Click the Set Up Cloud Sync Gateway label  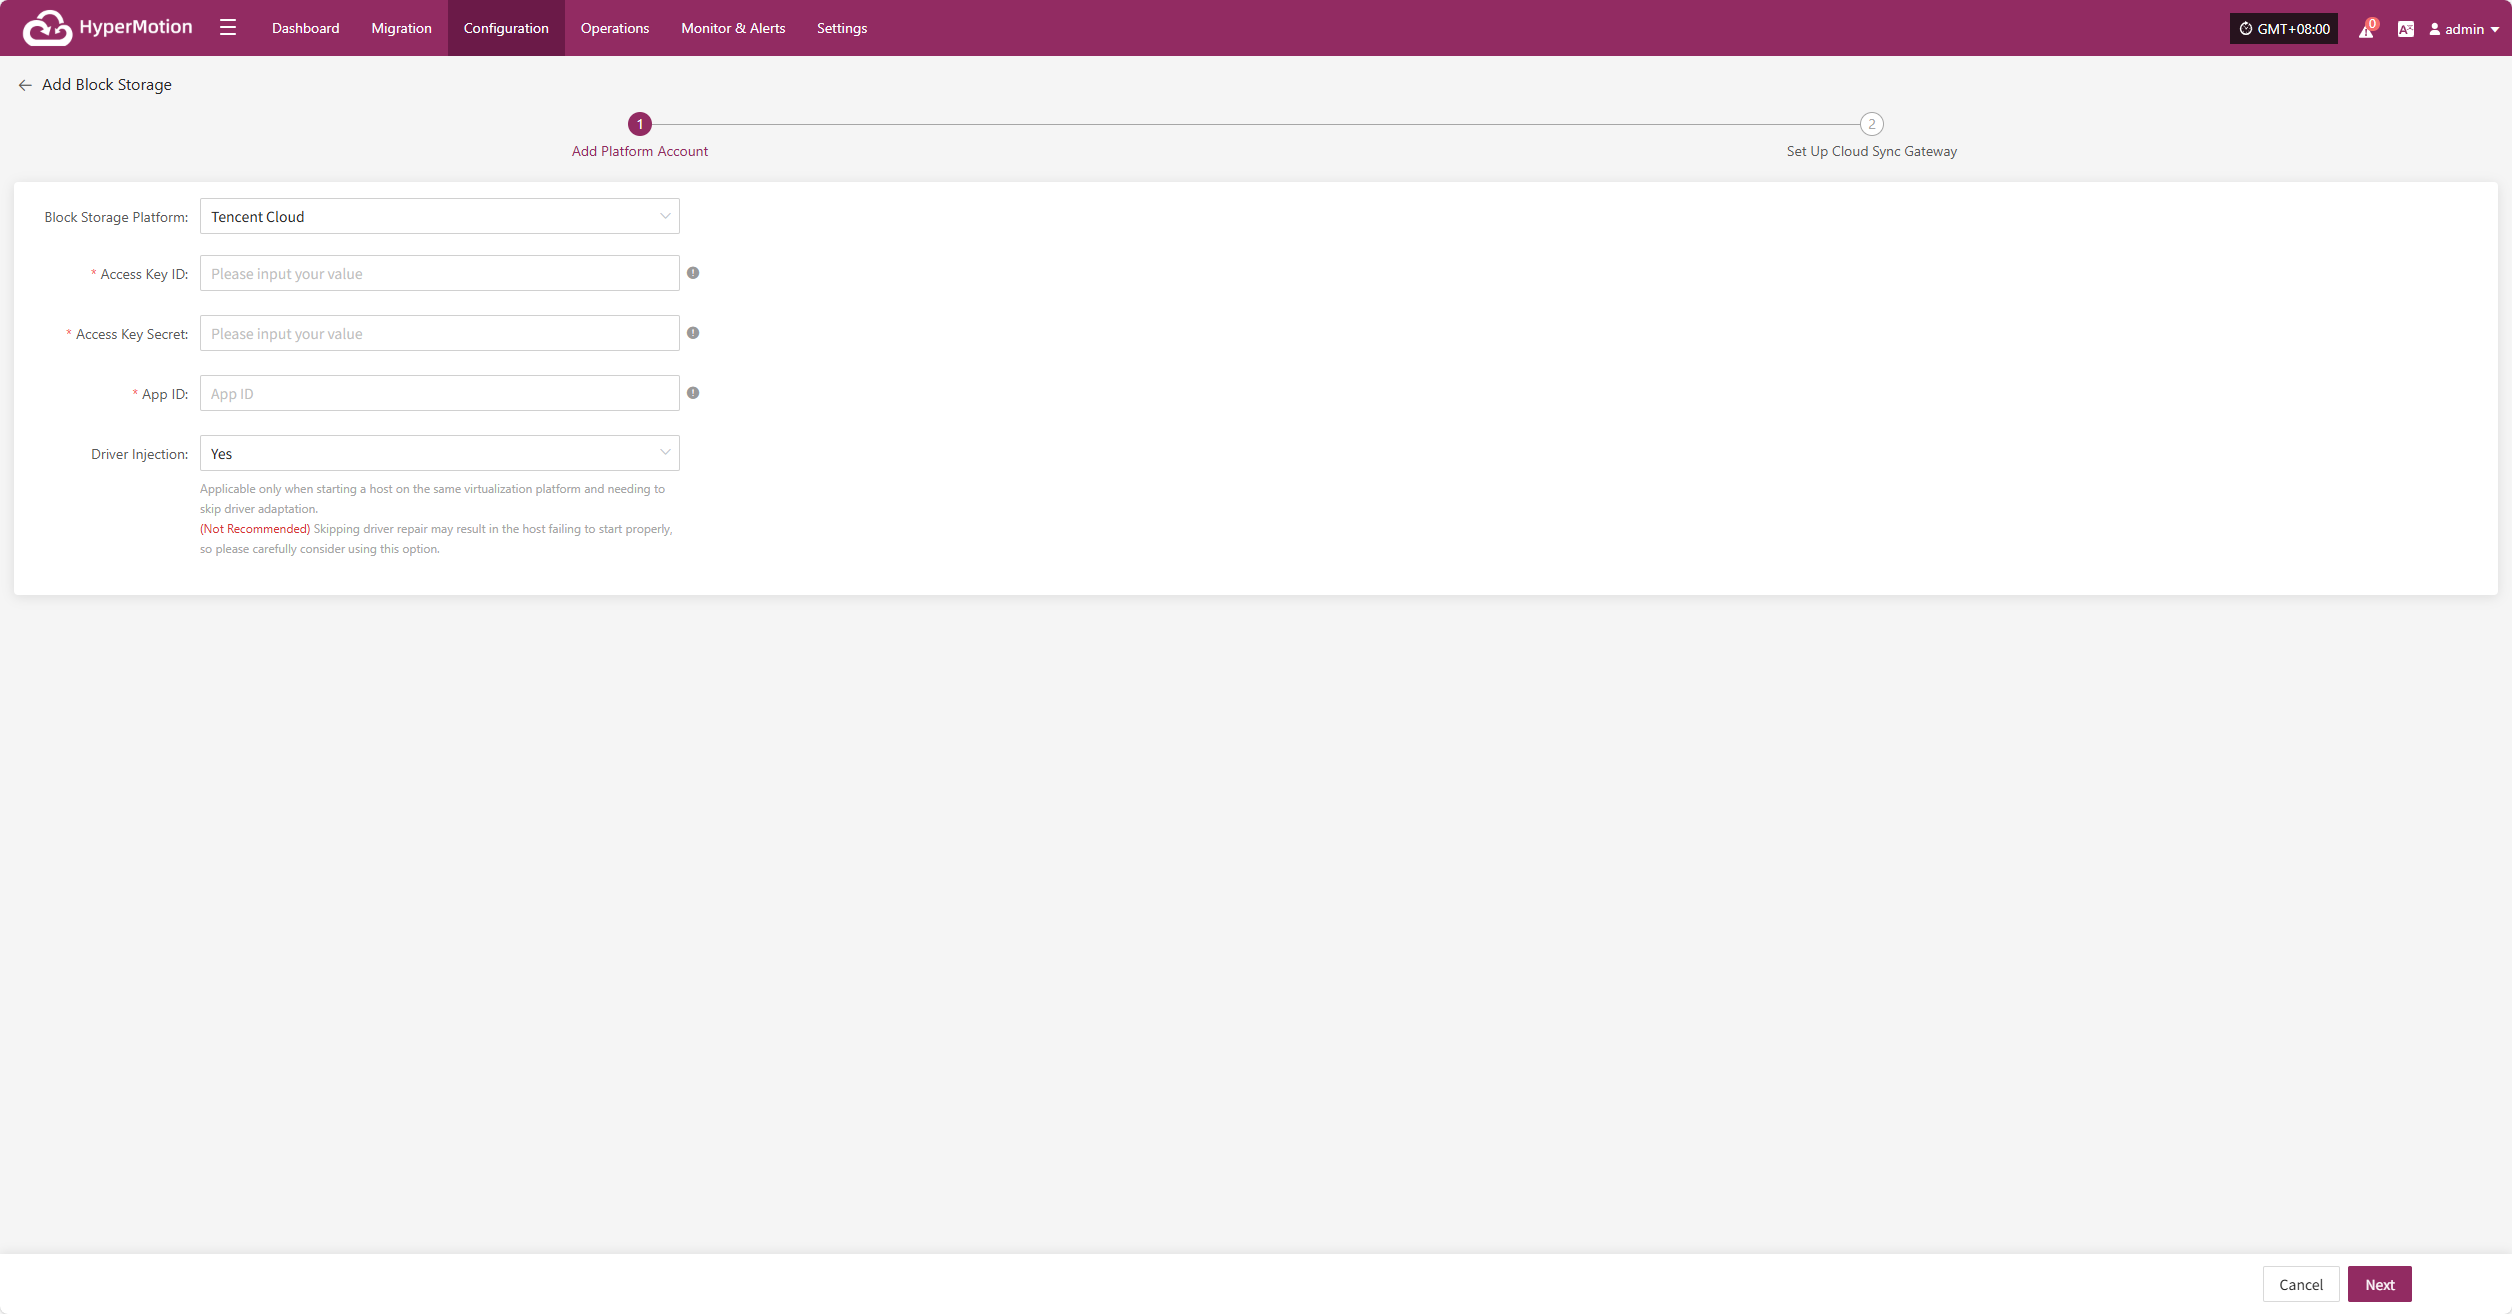(x=1872, y=151)
